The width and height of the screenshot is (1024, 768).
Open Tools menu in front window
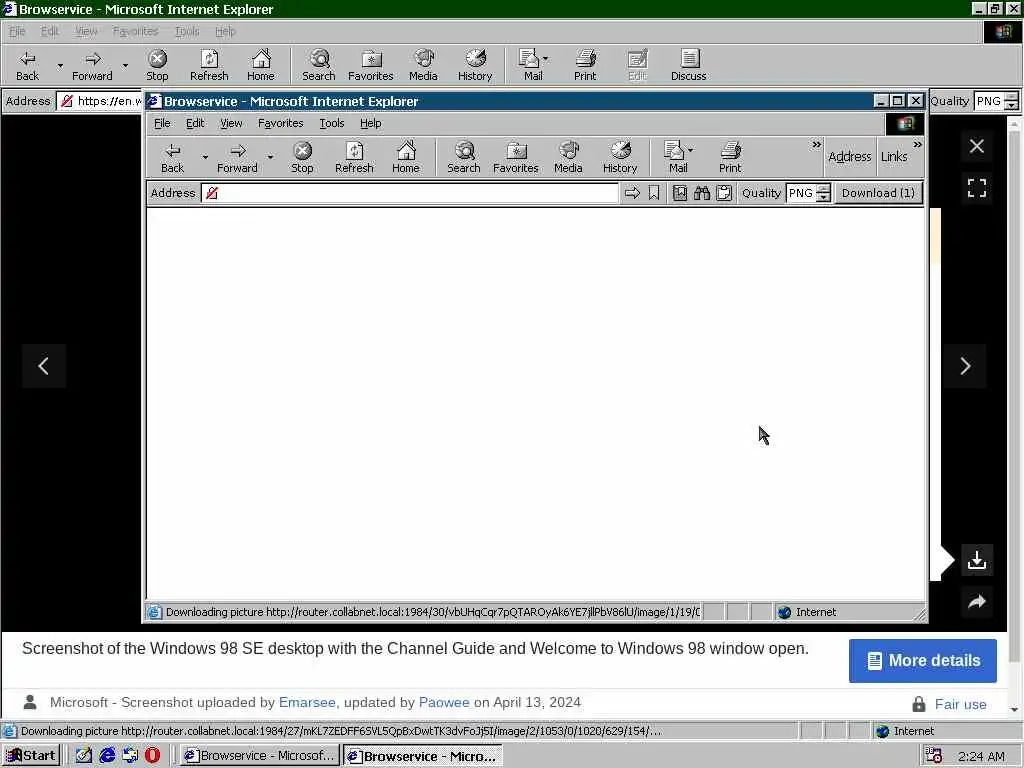pyautogui.click(x=331, y=123)
